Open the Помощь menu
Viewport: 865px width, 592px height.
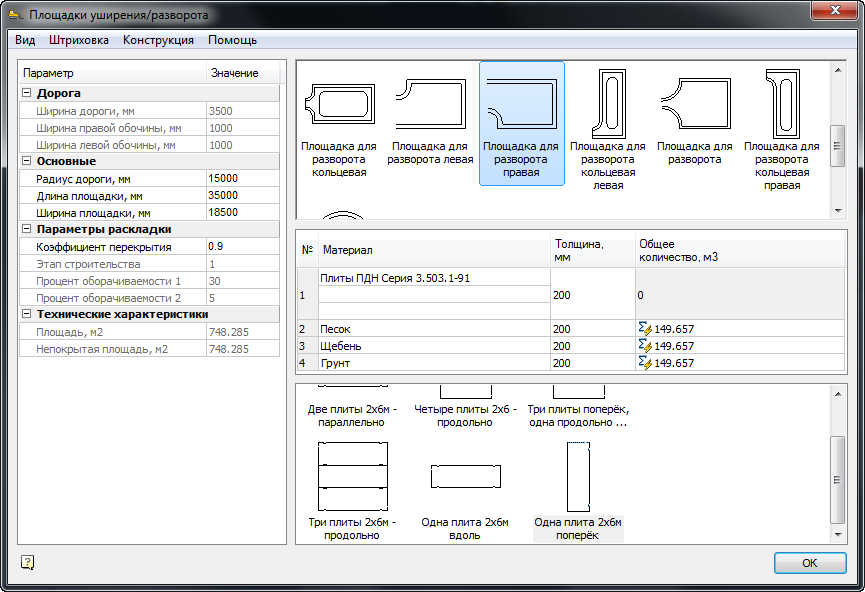click(x=232, y=40)
